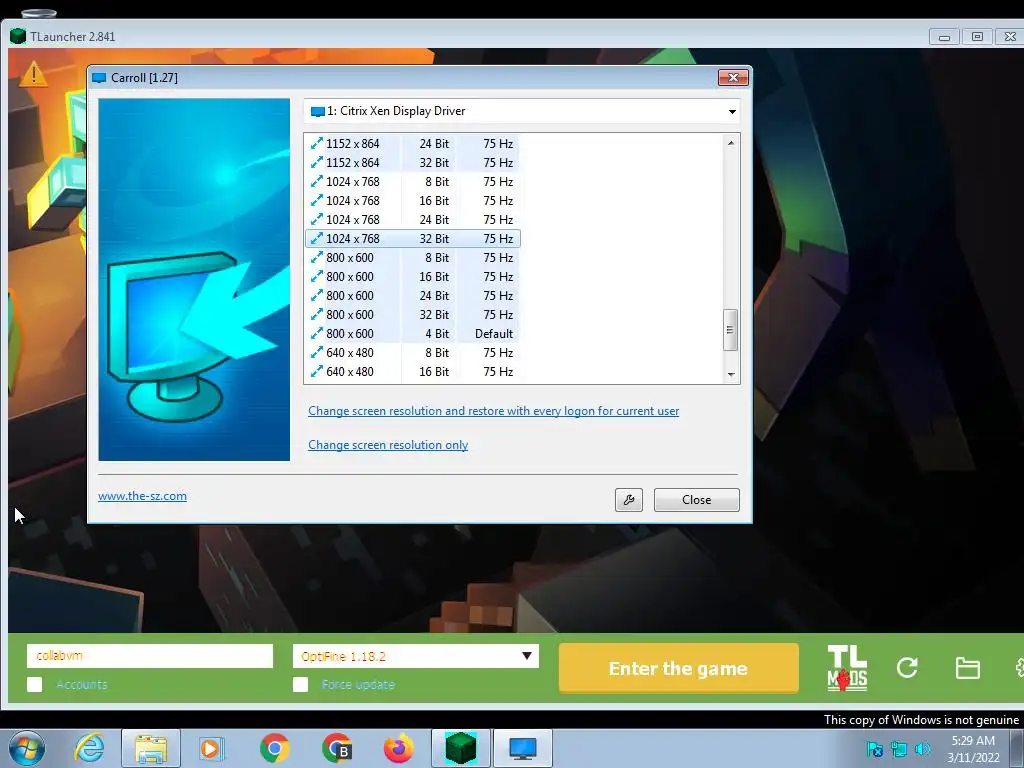This screenshot has height=768, width=1024.
Task: Select 640 x 480 16 Bit 75 Hz
Action: [x=413, y=372]
